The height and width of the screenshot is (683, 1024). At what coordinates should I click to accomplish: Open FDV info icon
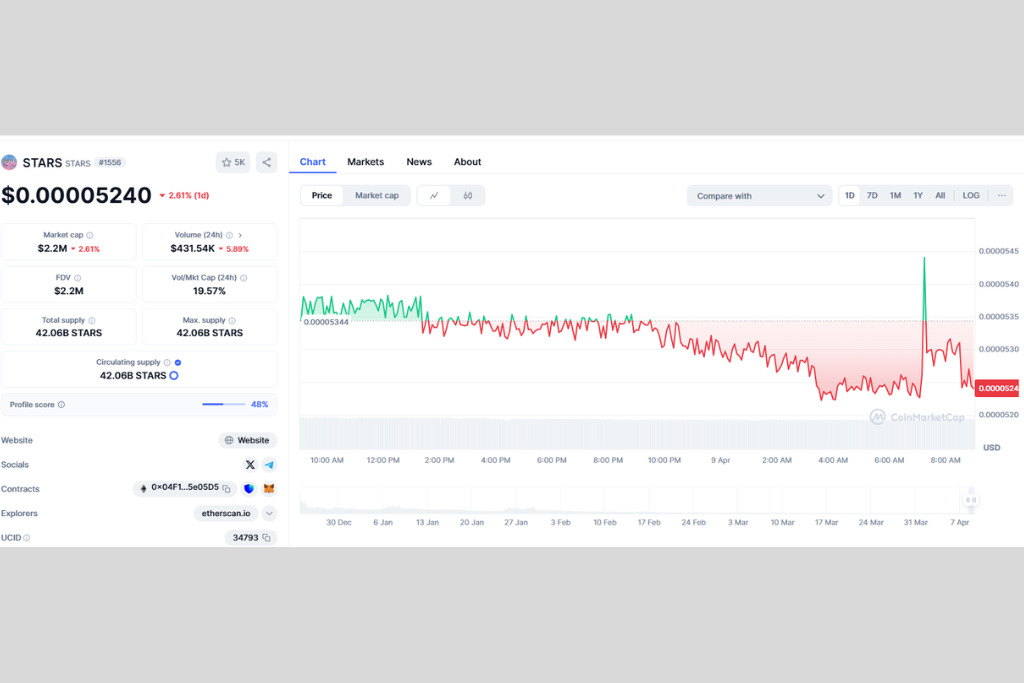tap(78, 278)
